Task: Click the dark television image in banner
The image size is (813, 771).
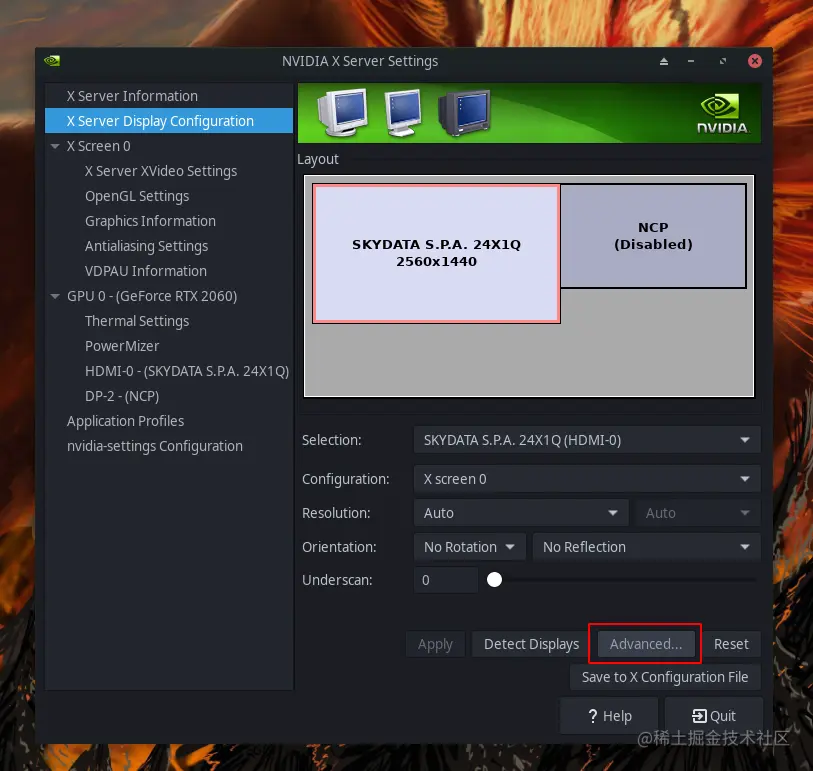Action: point(465,113)
